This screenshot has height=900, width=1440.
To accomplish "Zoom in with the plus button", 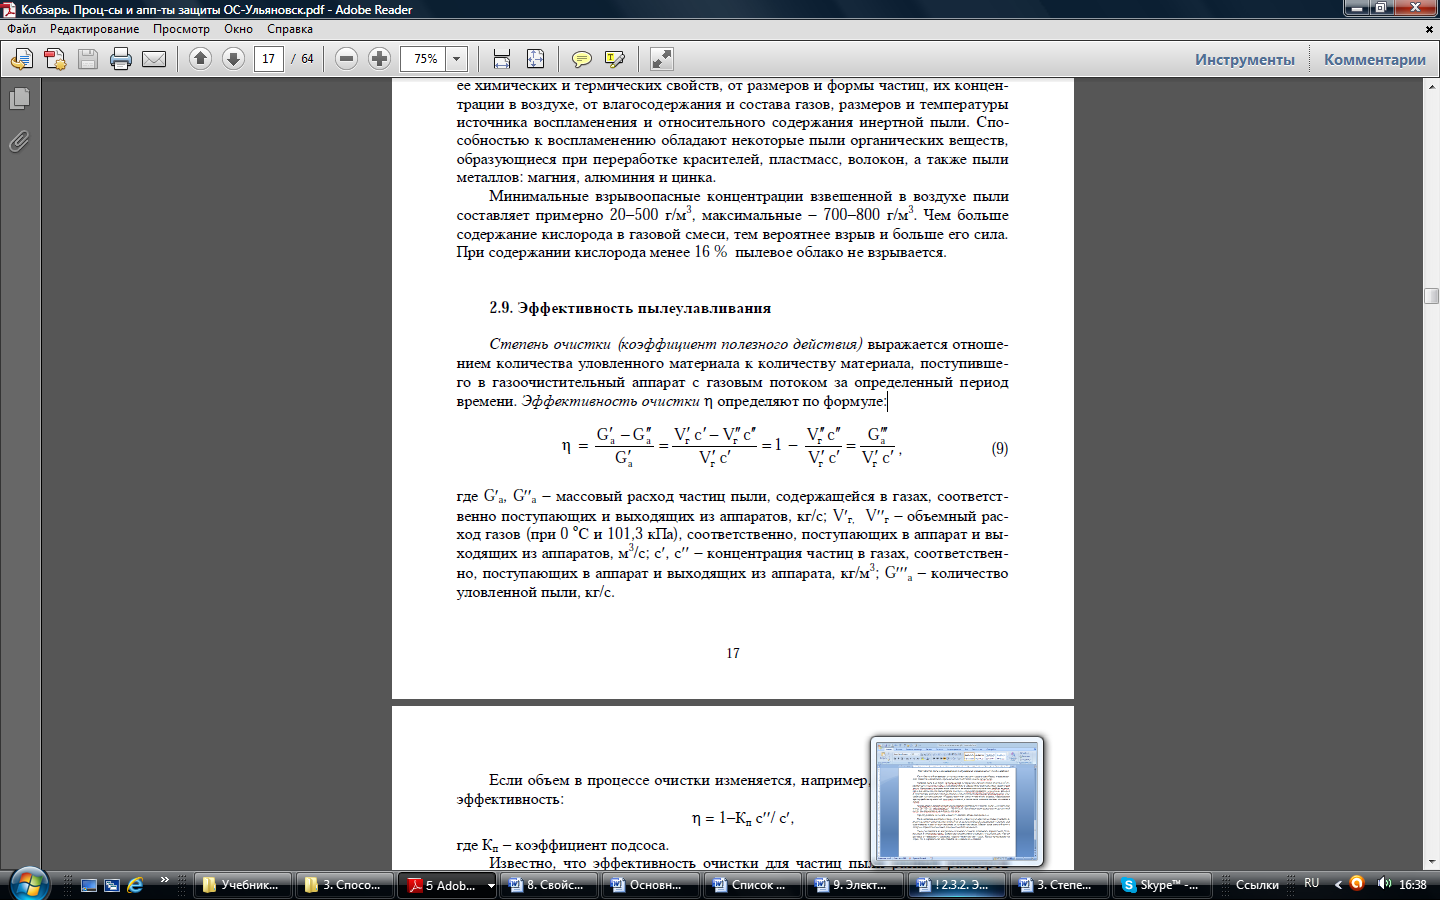I will 379,59.
